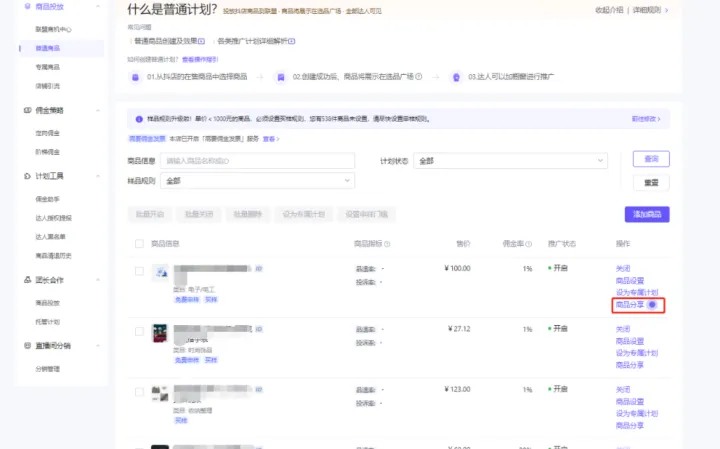The image size is (720, 449).
Task: Open 托管计划 in the sidebar
Action: tap(48, 322)
